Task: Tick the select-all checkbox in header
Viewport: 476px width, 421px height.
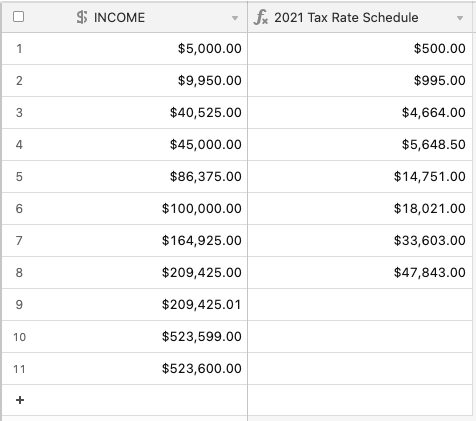Action: pyautogui.click(x=18, y=17)
